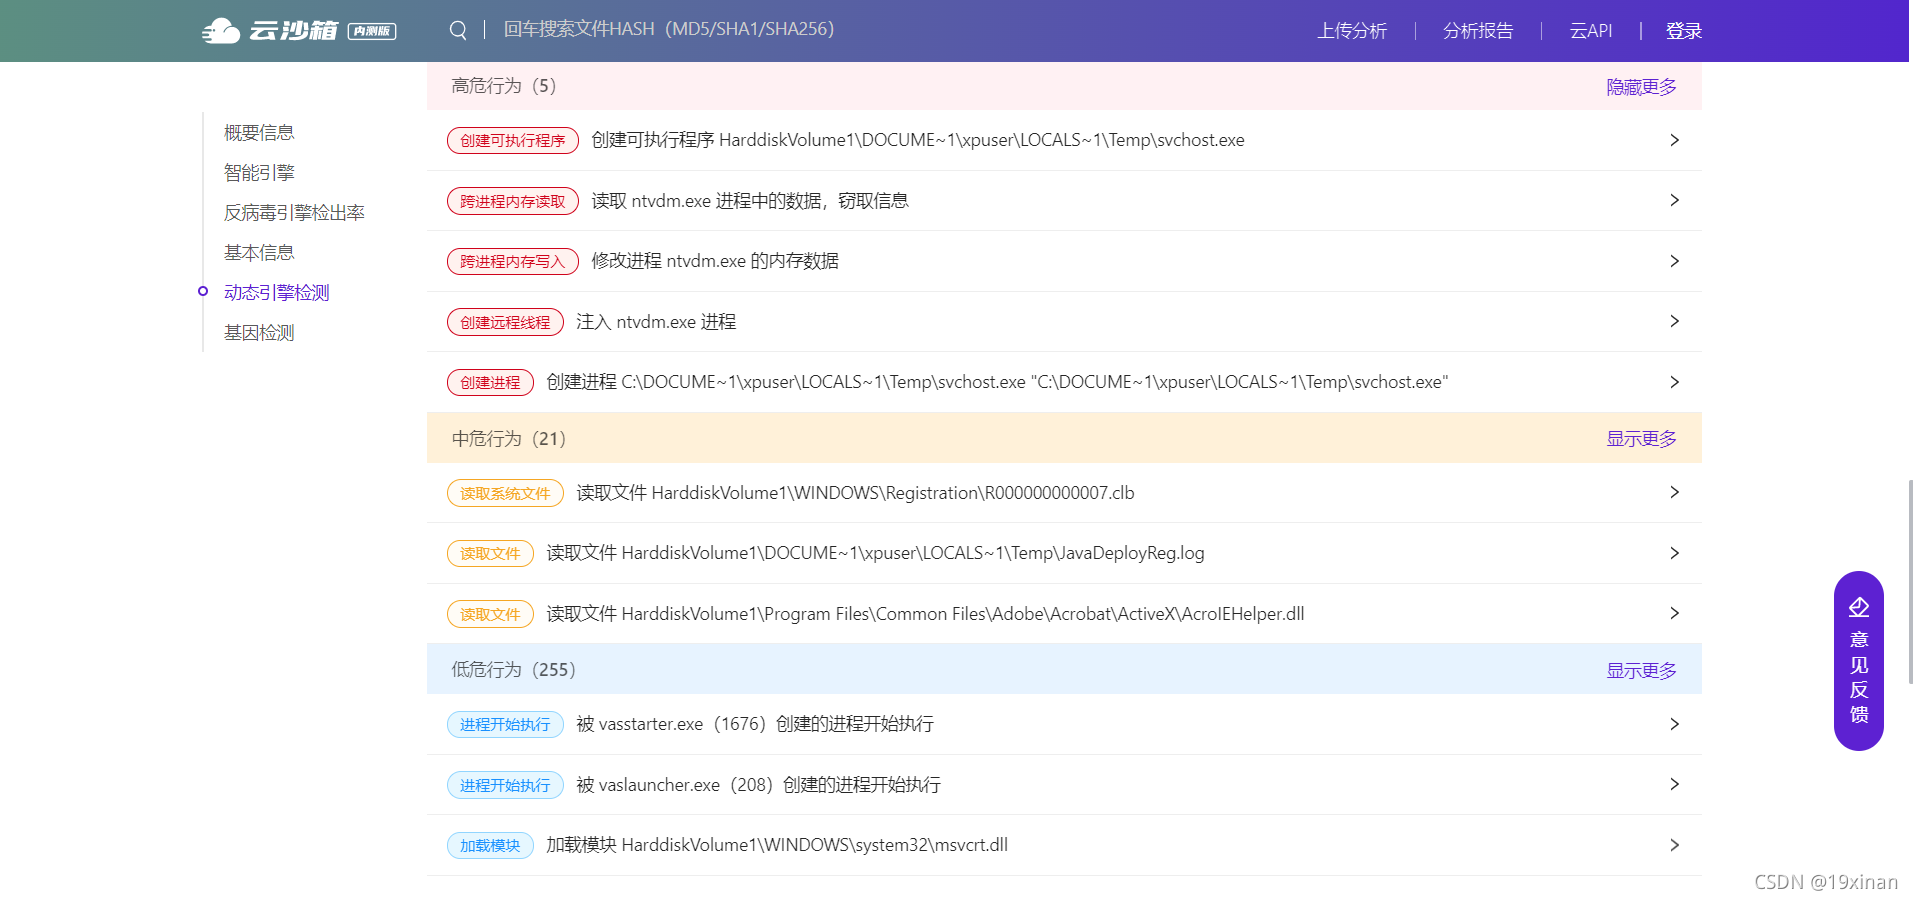Click the 读取系统文件 orange tag
Image resolution: width=1913 pixels, height=900 pixels.
tap(505, 493)
